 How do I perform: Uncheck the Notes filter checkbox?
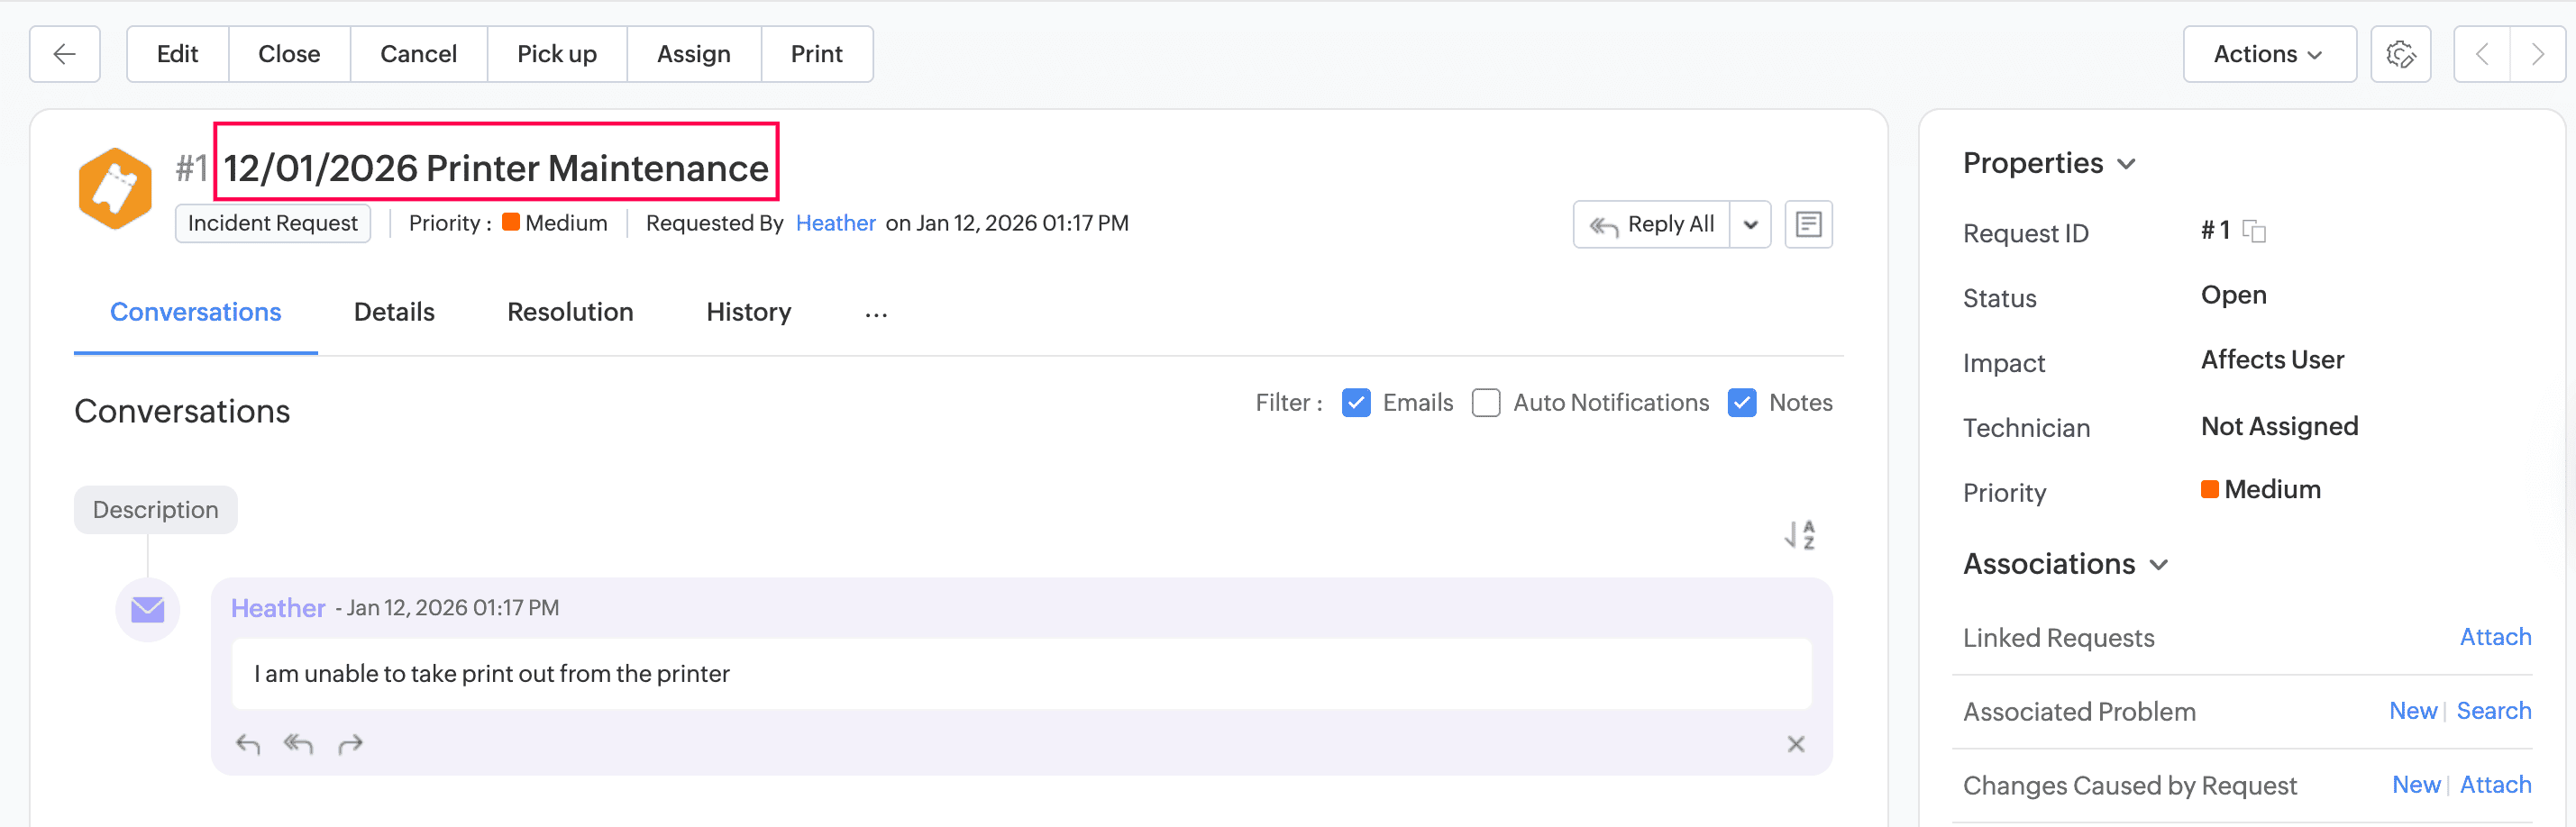coord(1742,403)
